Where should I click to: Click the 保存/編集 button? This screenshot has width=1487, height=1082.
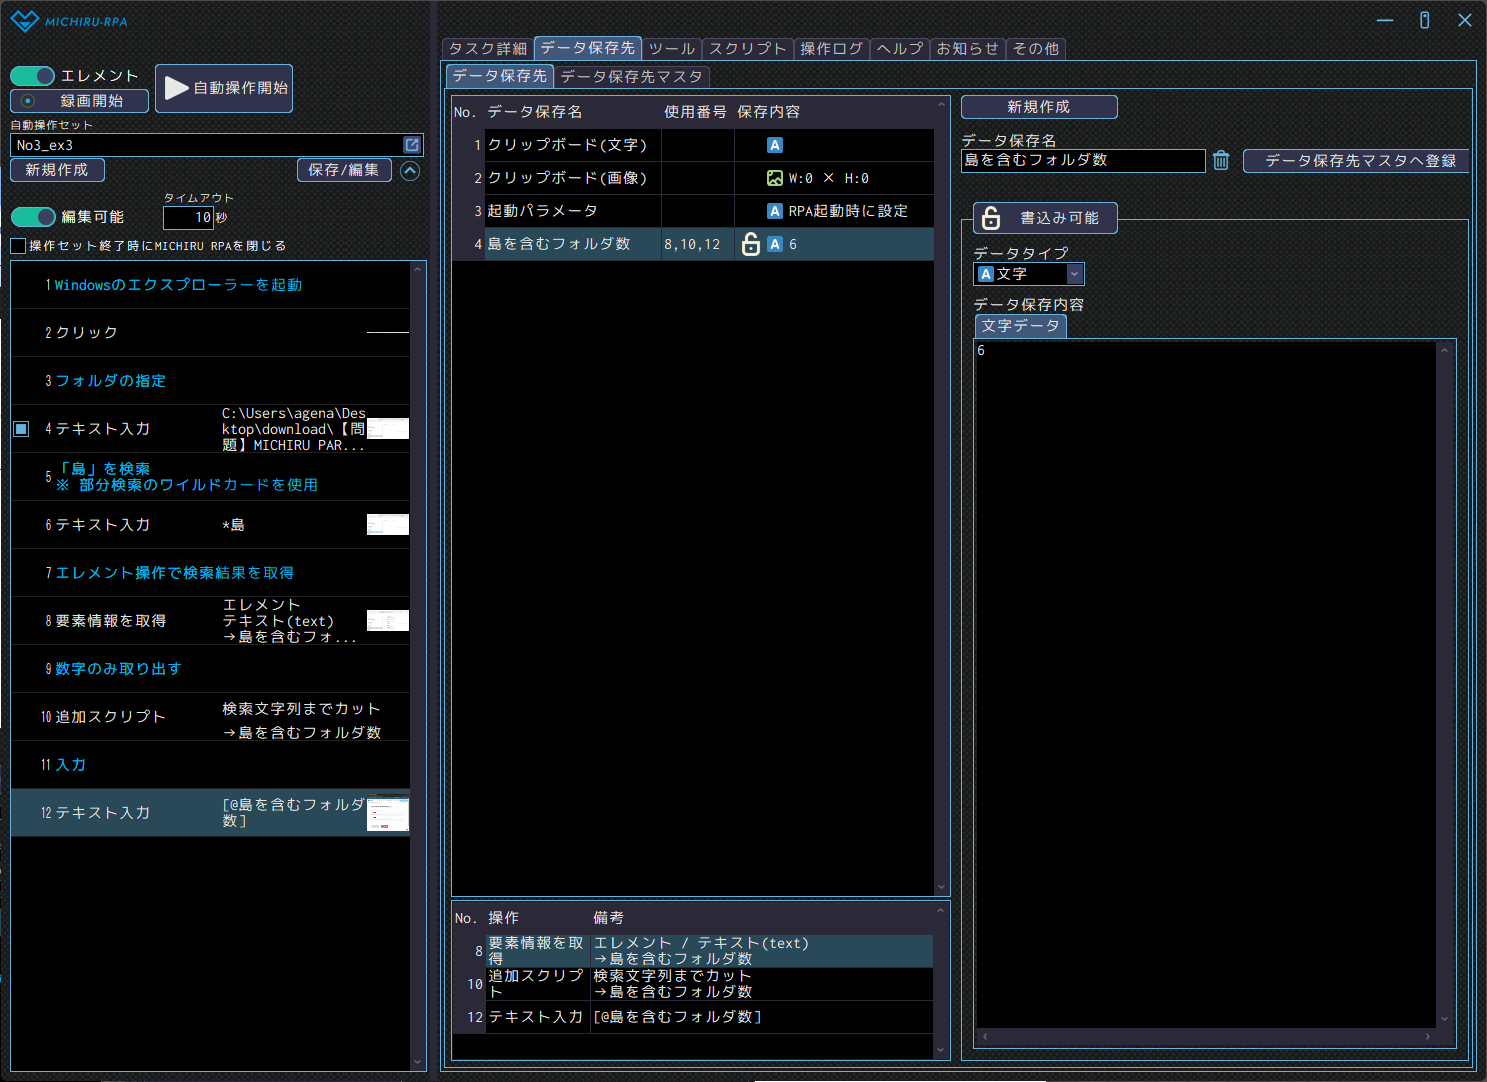(343, 170)
